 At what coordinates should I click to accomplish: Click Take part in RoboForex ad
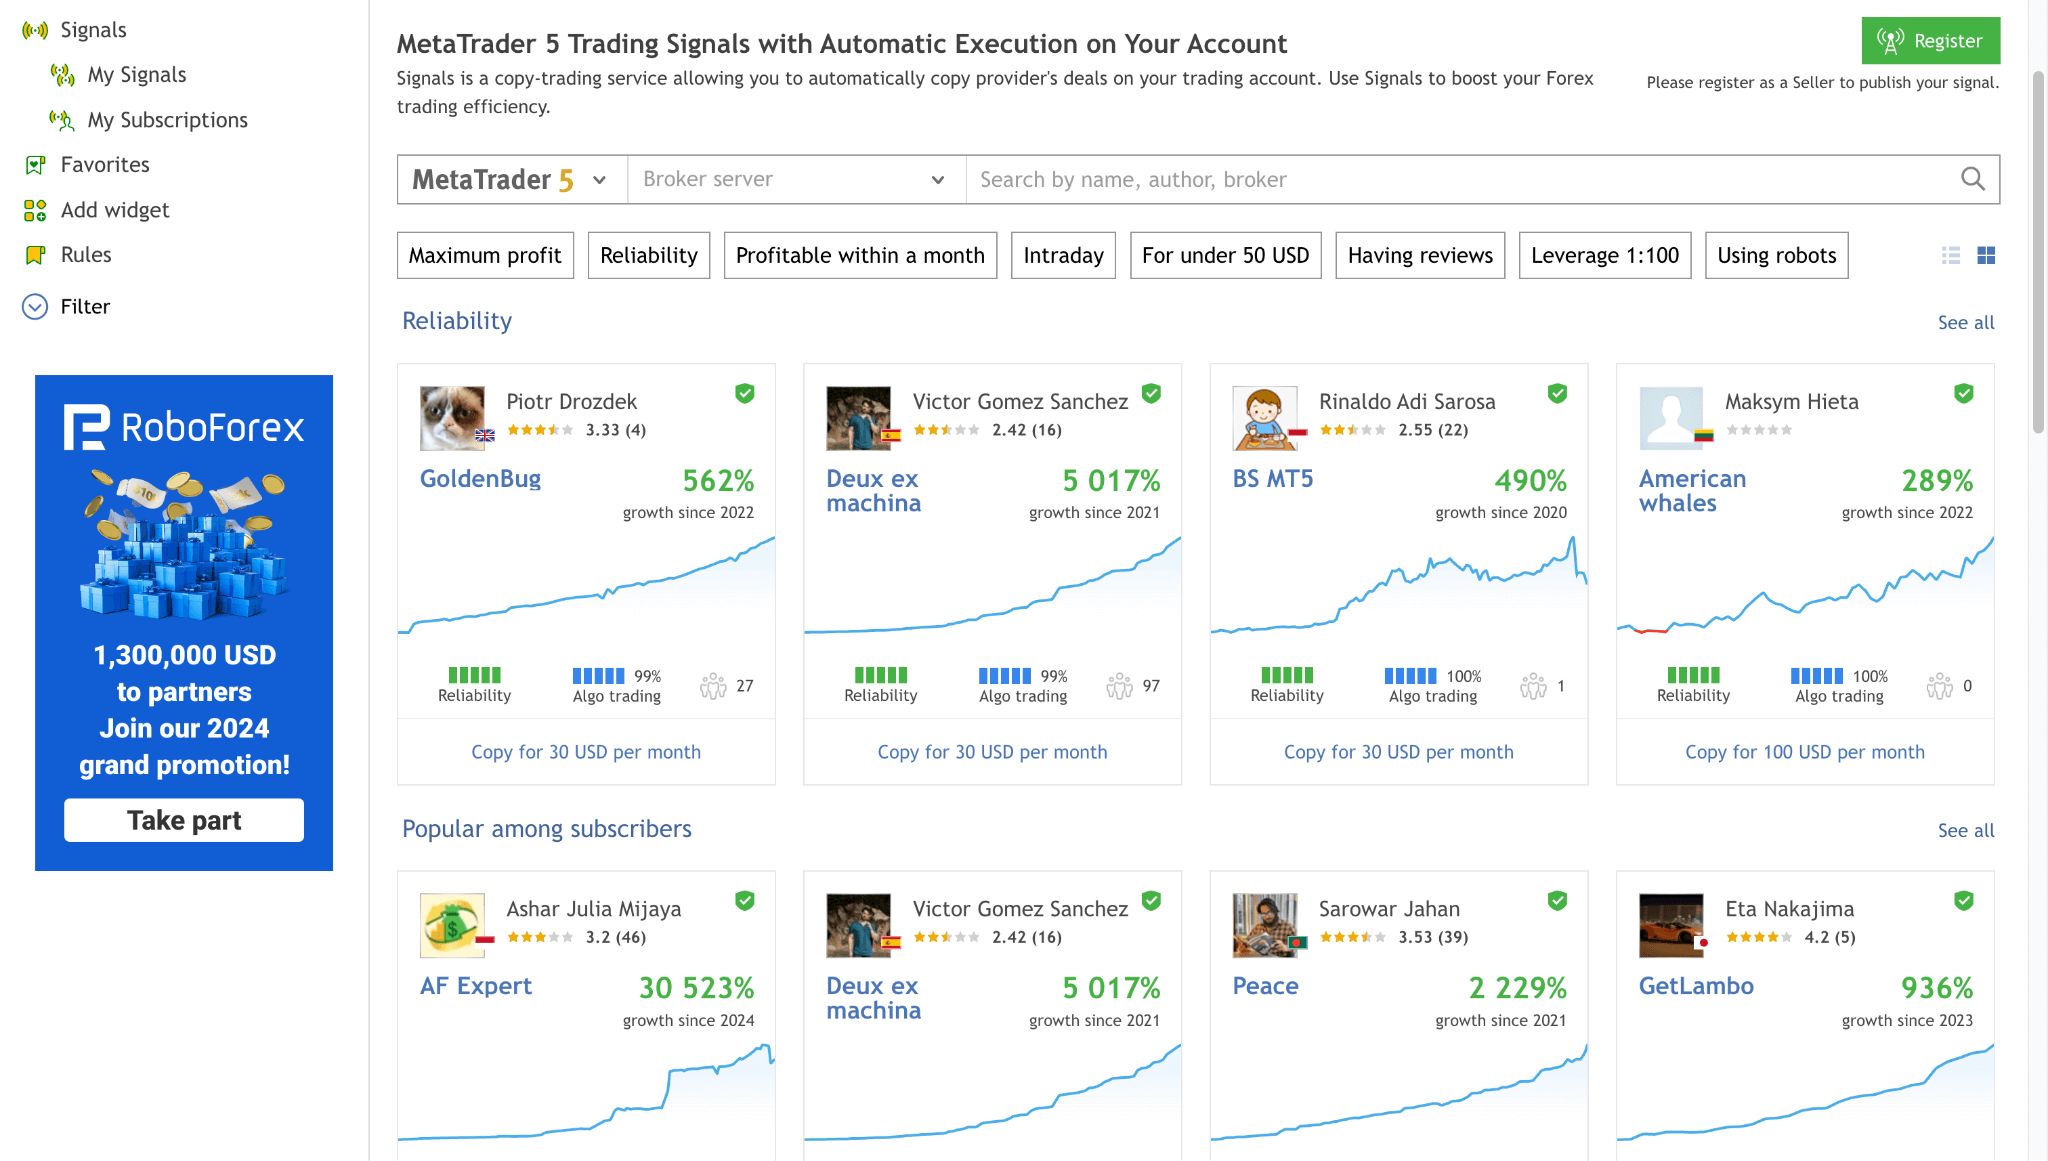184,820
